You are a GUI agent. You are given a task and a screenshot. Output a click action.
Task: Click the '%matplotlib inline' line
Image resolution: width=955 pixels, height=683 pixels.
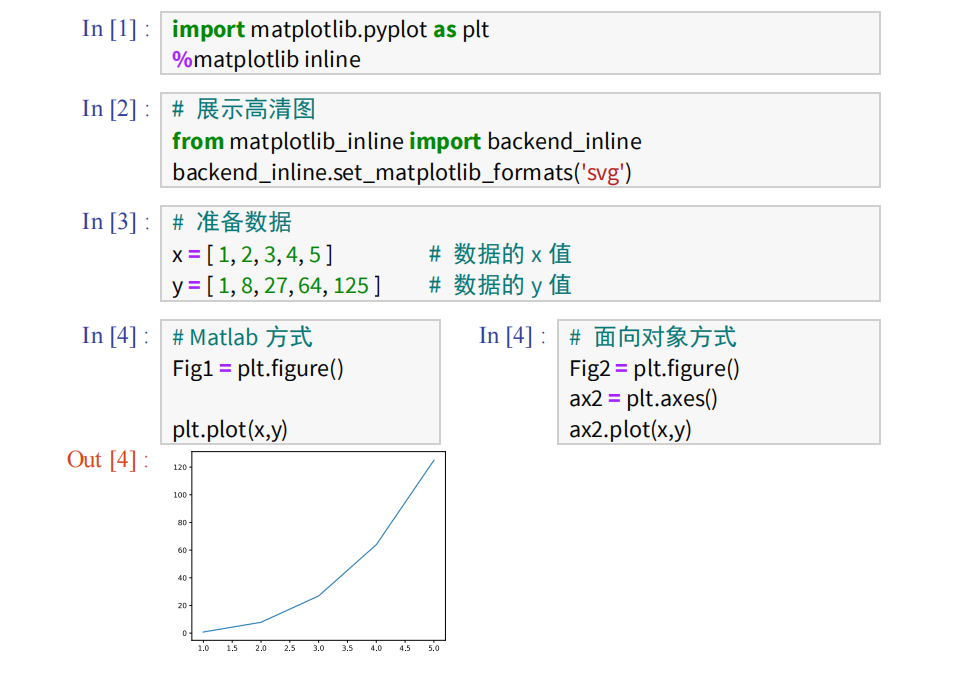point(266,59)
